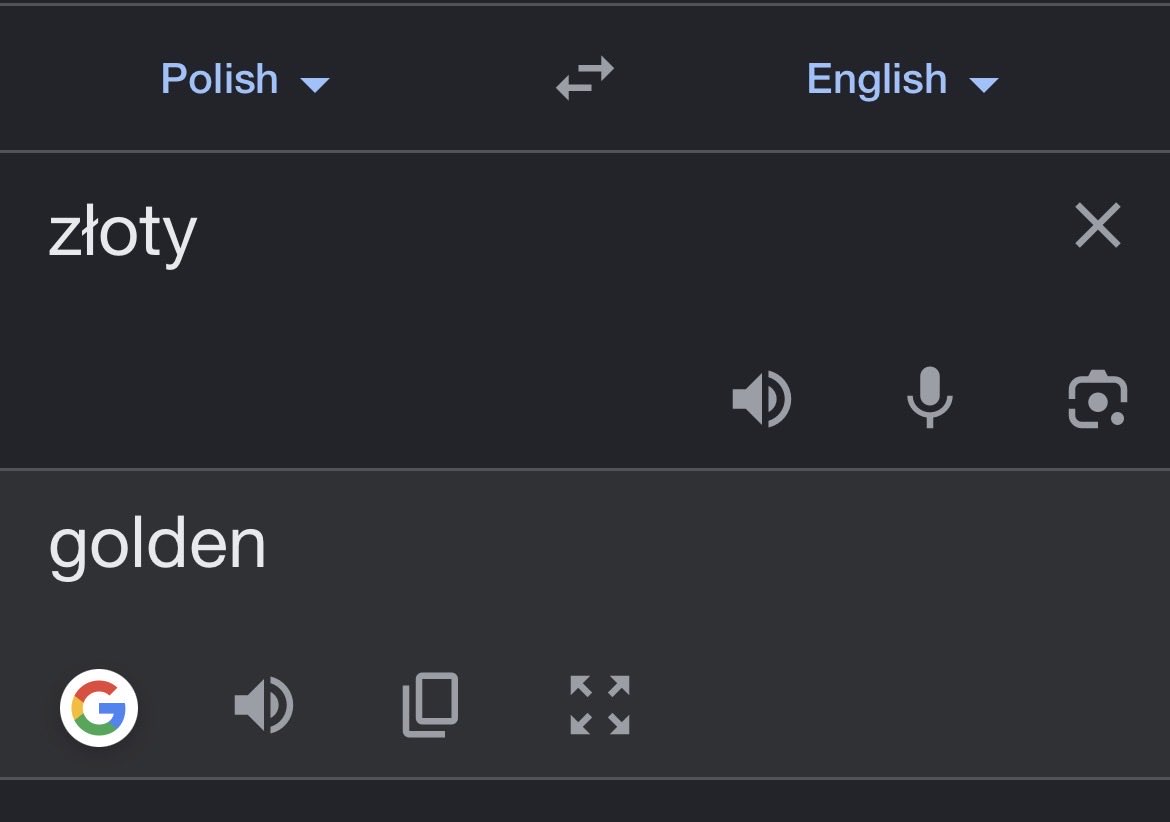This screenshot has height=822, width=1170.
Task: Start voice input with microphone
Action: [x=929, y=398]
